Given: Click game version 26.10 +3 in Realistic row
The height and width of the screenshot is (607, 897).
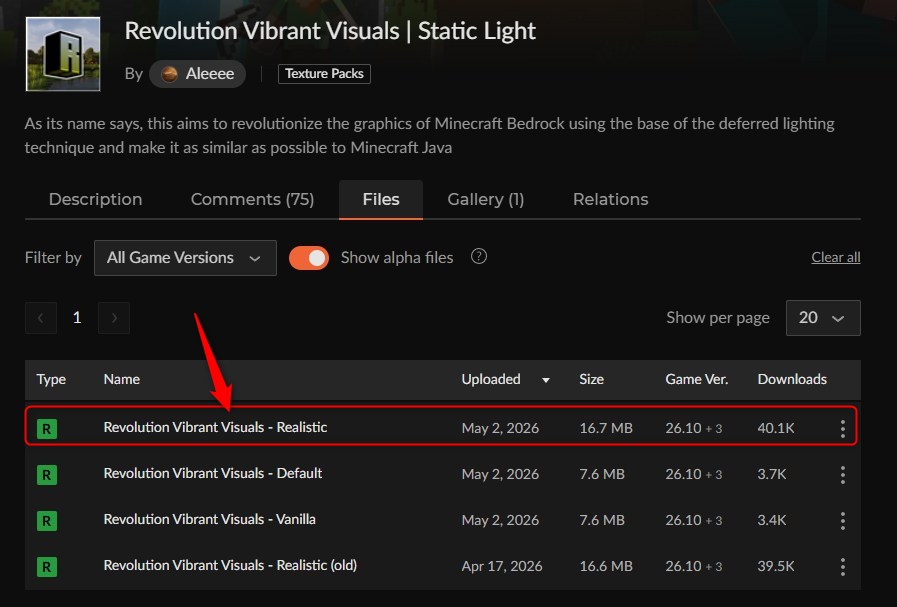Looking at the screenshot, I should (x=693, y=428).
